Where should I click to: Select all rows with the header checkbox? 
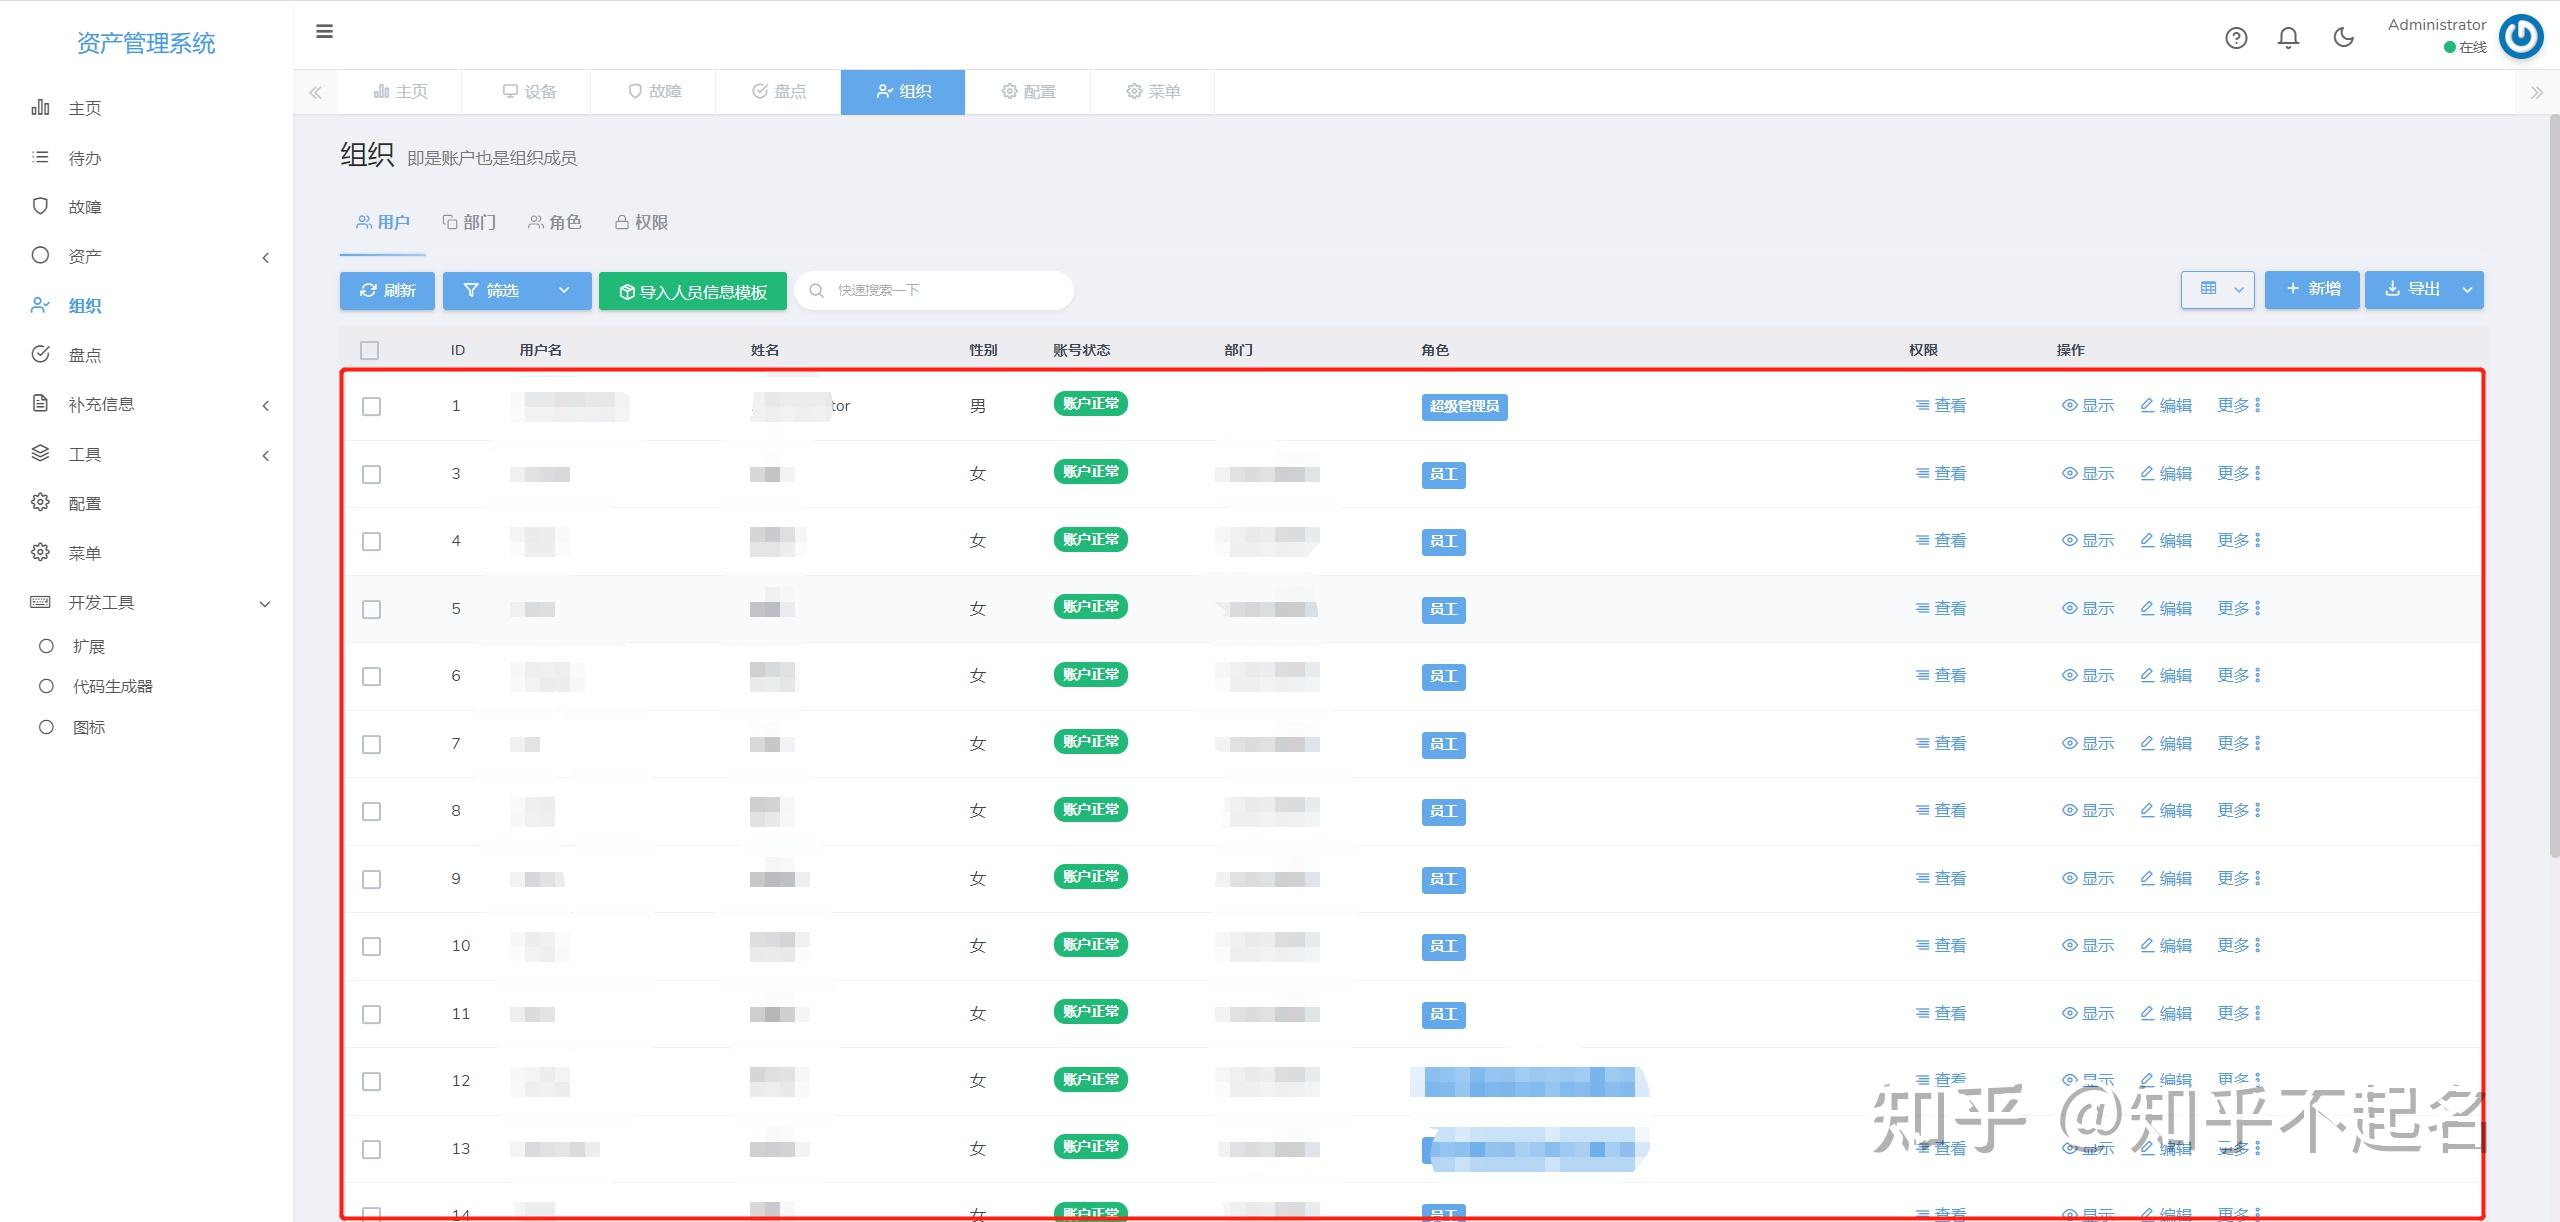pos(370,350)
